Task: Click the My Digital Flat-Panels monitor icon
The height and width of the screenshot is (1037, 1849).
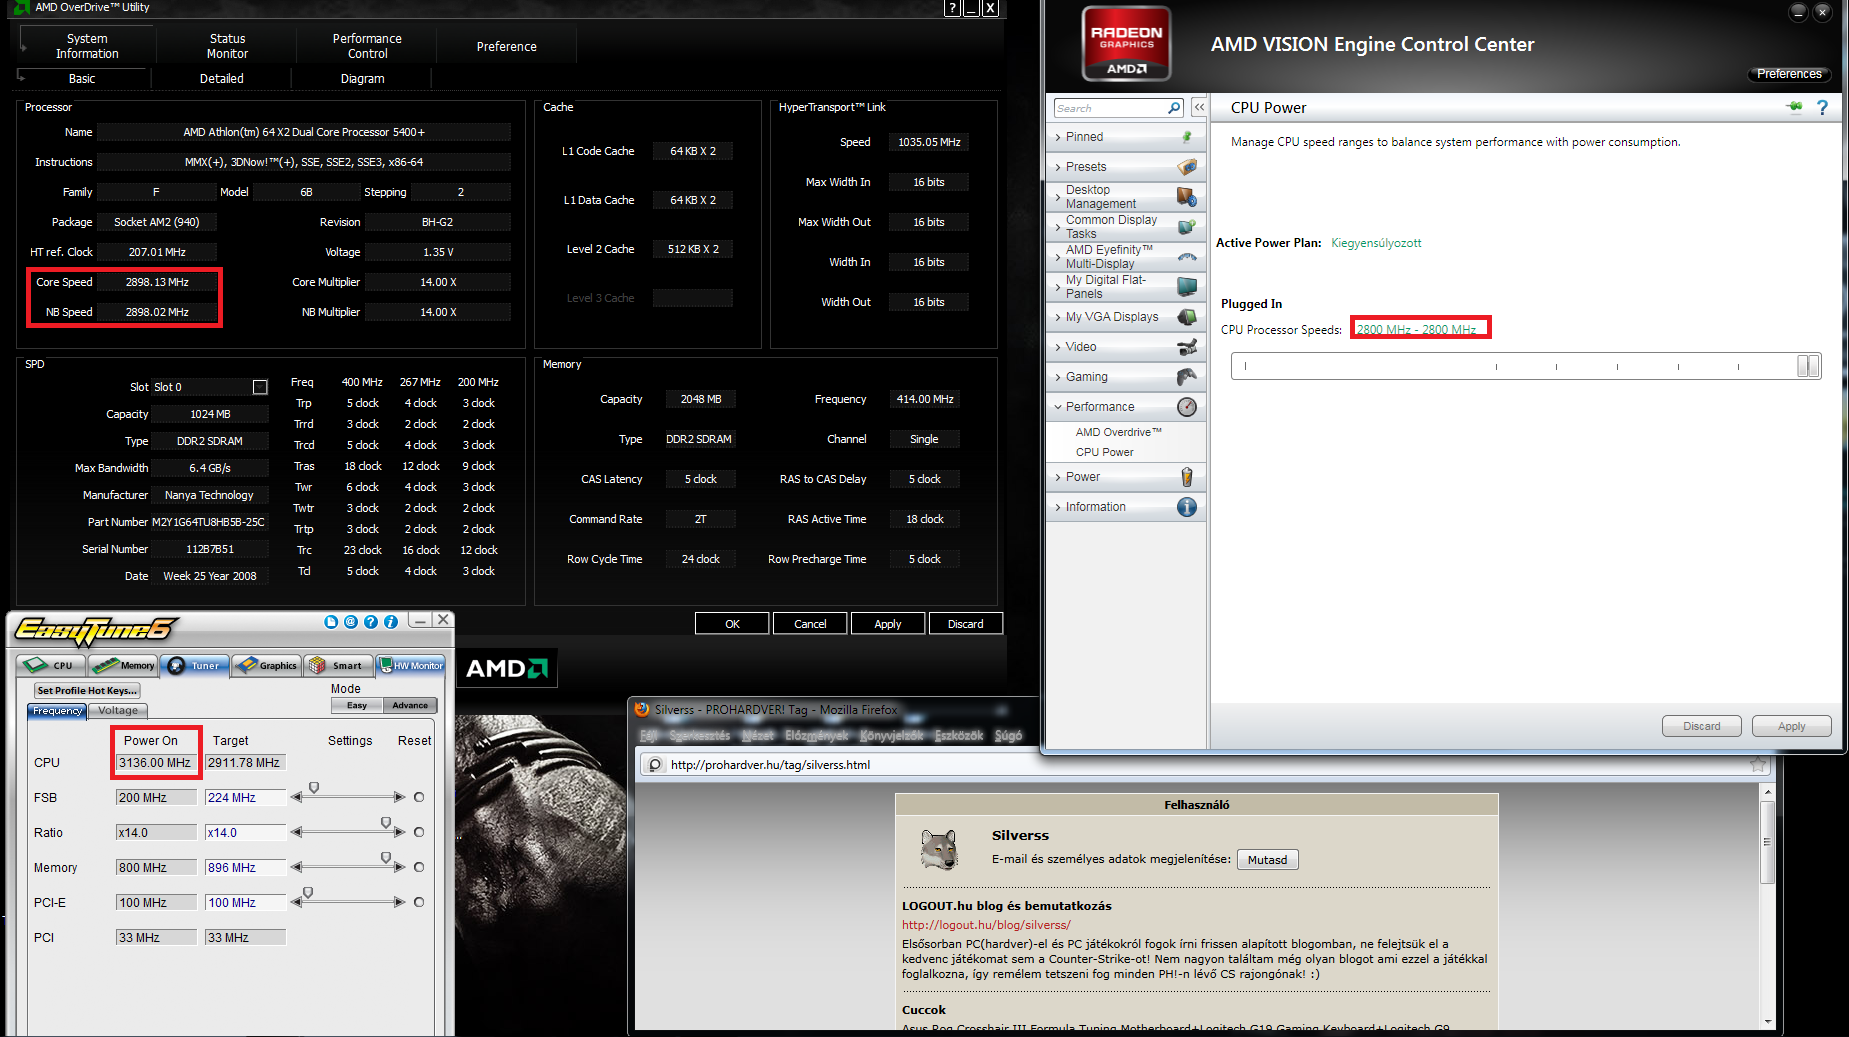Action: click(x=1187, y=286)
